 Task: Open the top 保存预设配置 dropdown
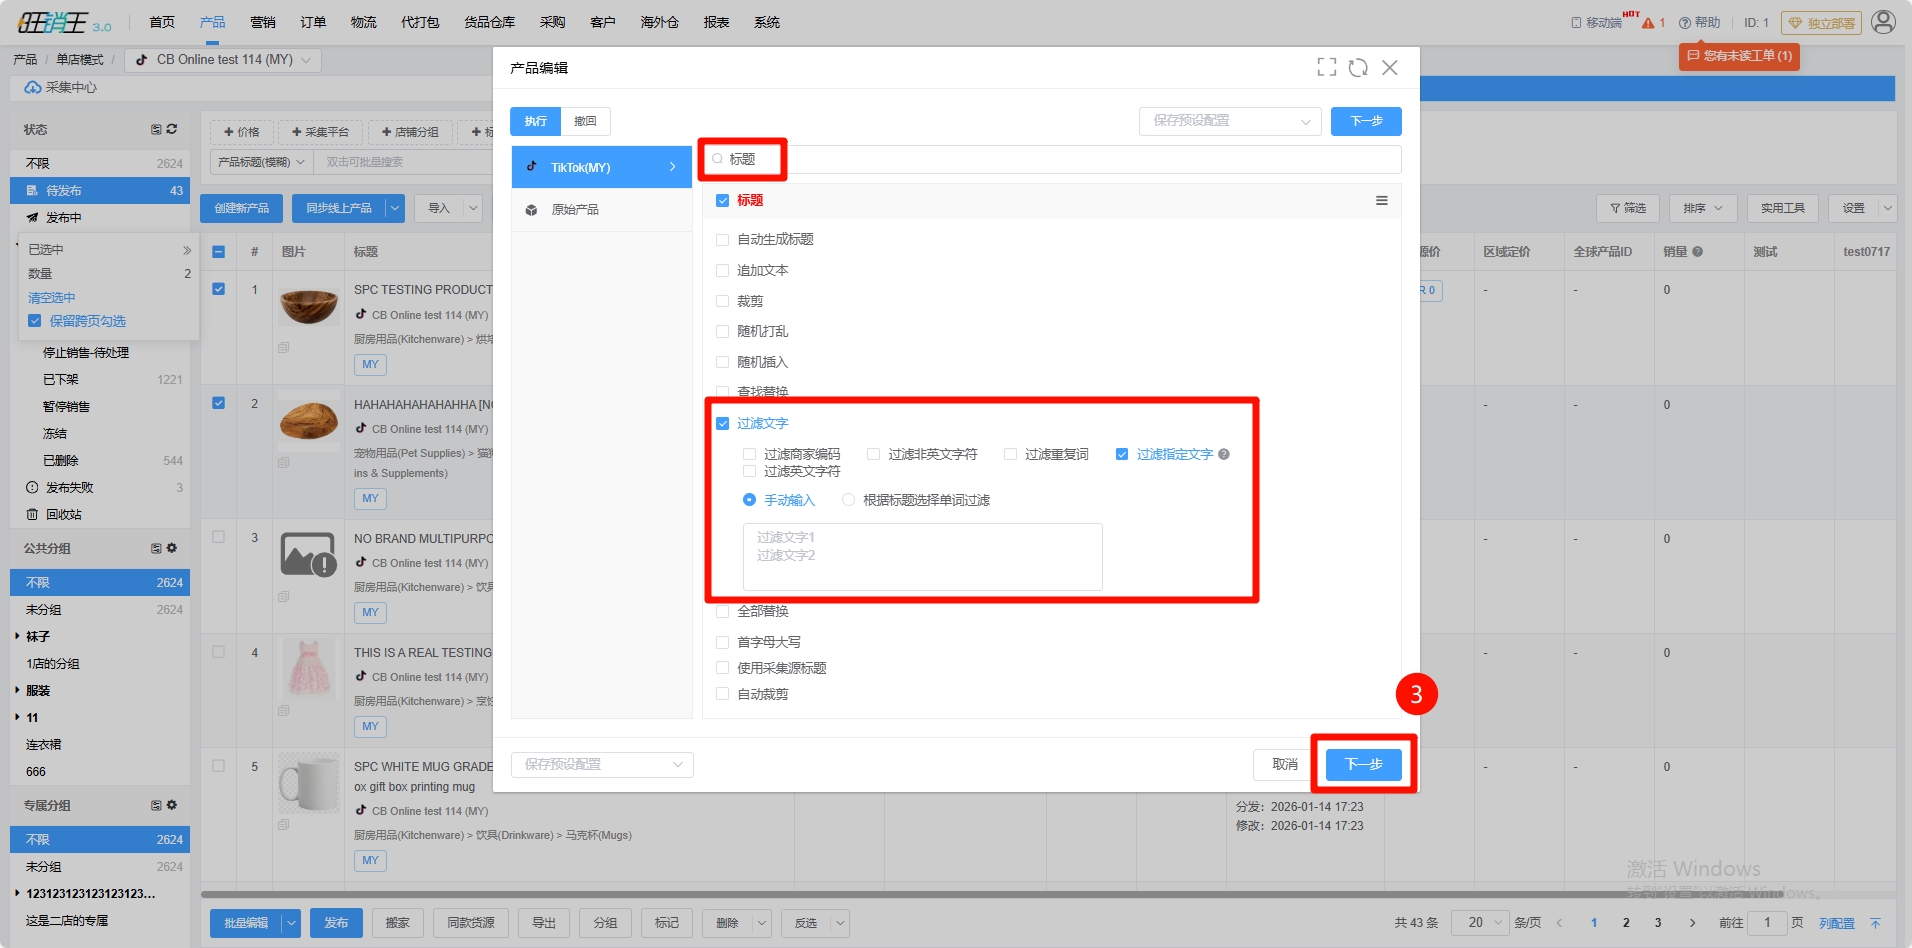click(1230, 121)
